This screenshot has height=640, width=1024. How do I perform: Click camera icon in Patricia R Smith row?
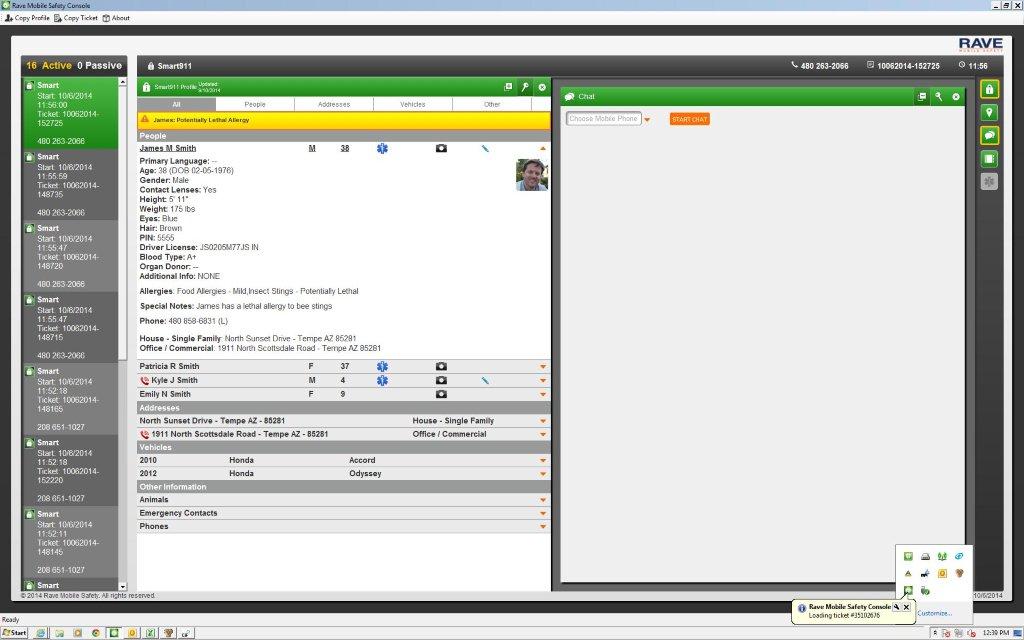(441, 366)
